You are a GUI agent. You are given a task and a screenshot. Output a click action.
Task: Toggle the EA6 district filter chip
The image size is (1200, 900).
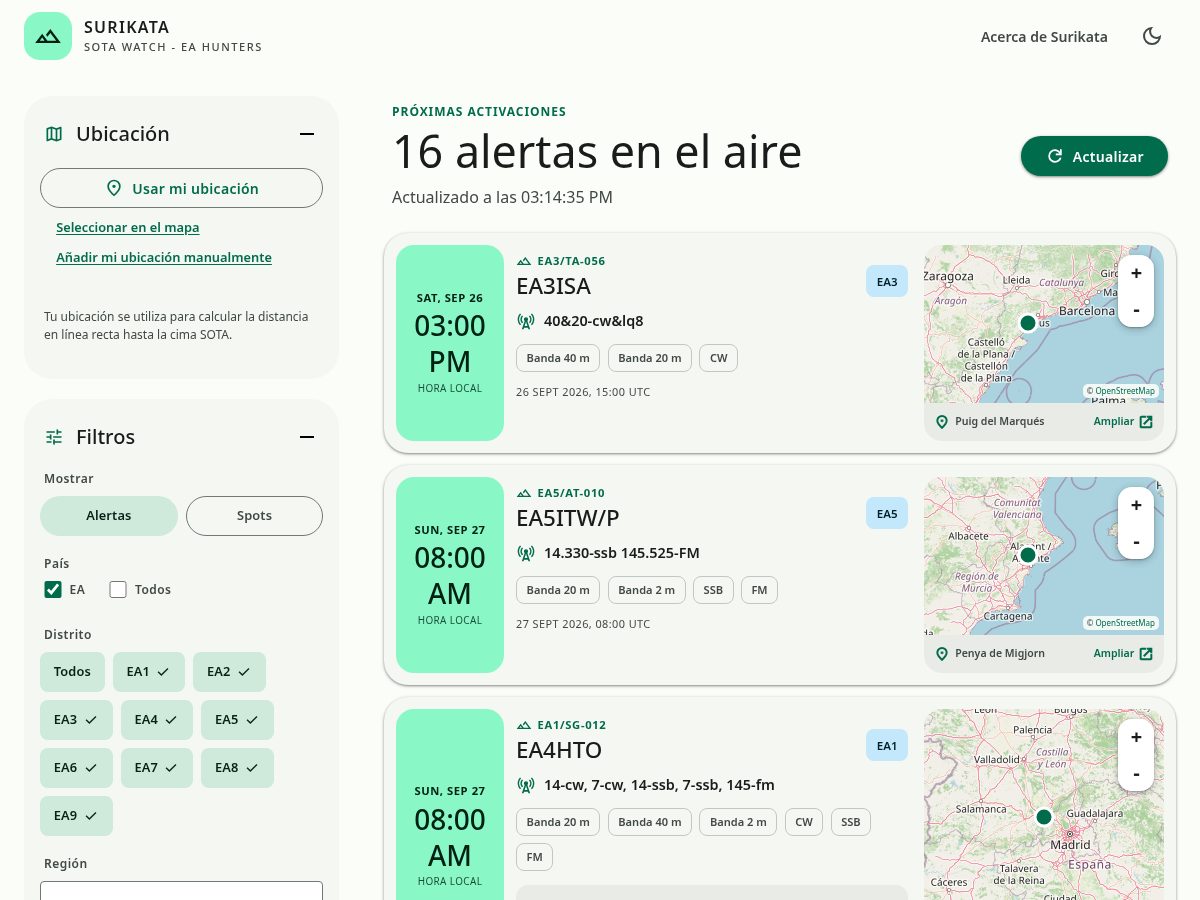76,768
